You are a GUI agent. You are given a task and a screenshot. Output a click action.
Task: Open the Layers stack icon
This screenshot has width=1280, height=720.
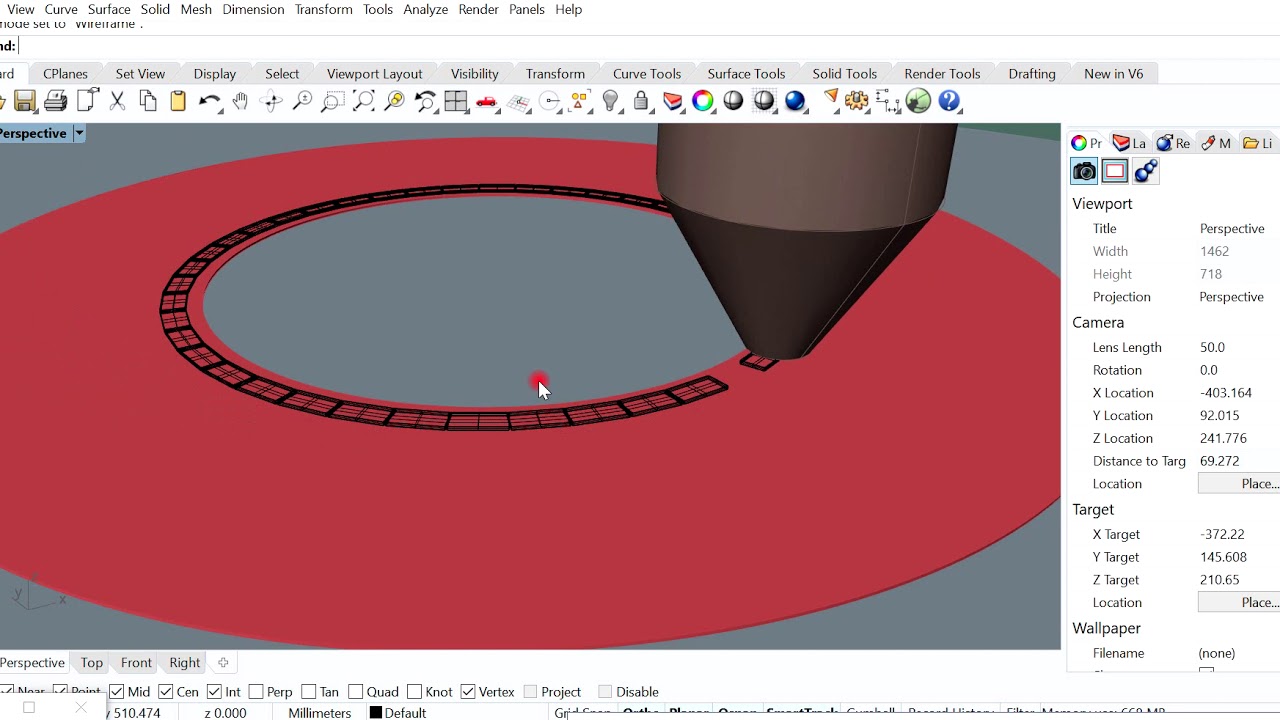[x=672, y=101]
